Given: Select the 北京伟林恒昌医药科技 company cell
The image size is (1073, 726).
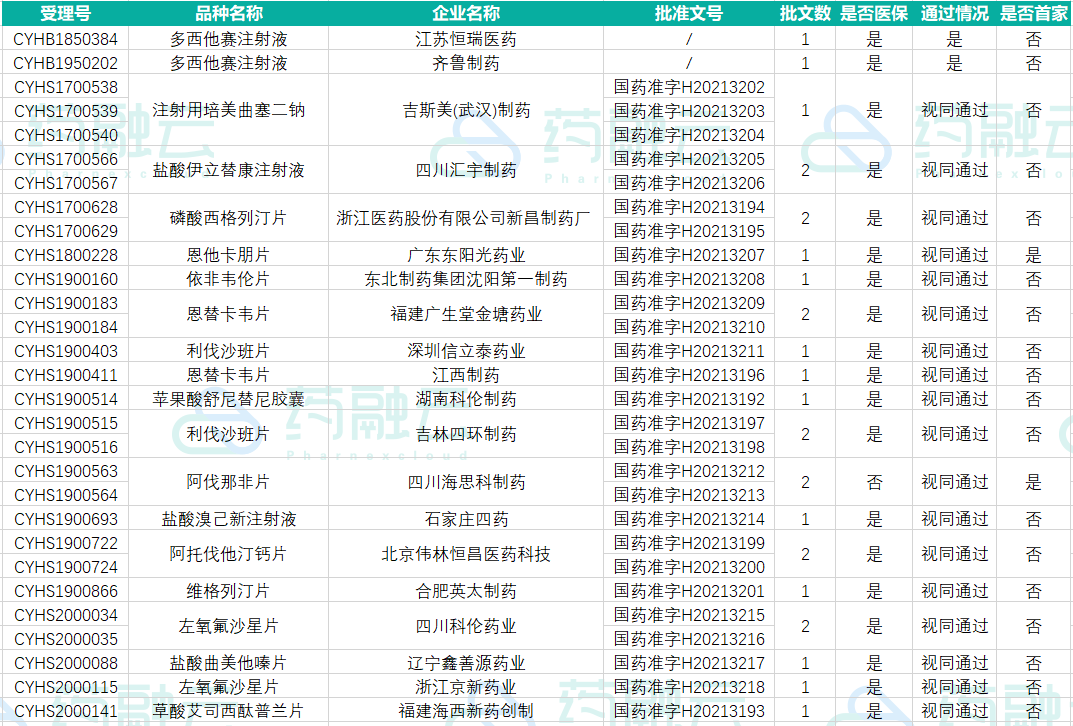Looking at the screenshot, I should (466, 554).
